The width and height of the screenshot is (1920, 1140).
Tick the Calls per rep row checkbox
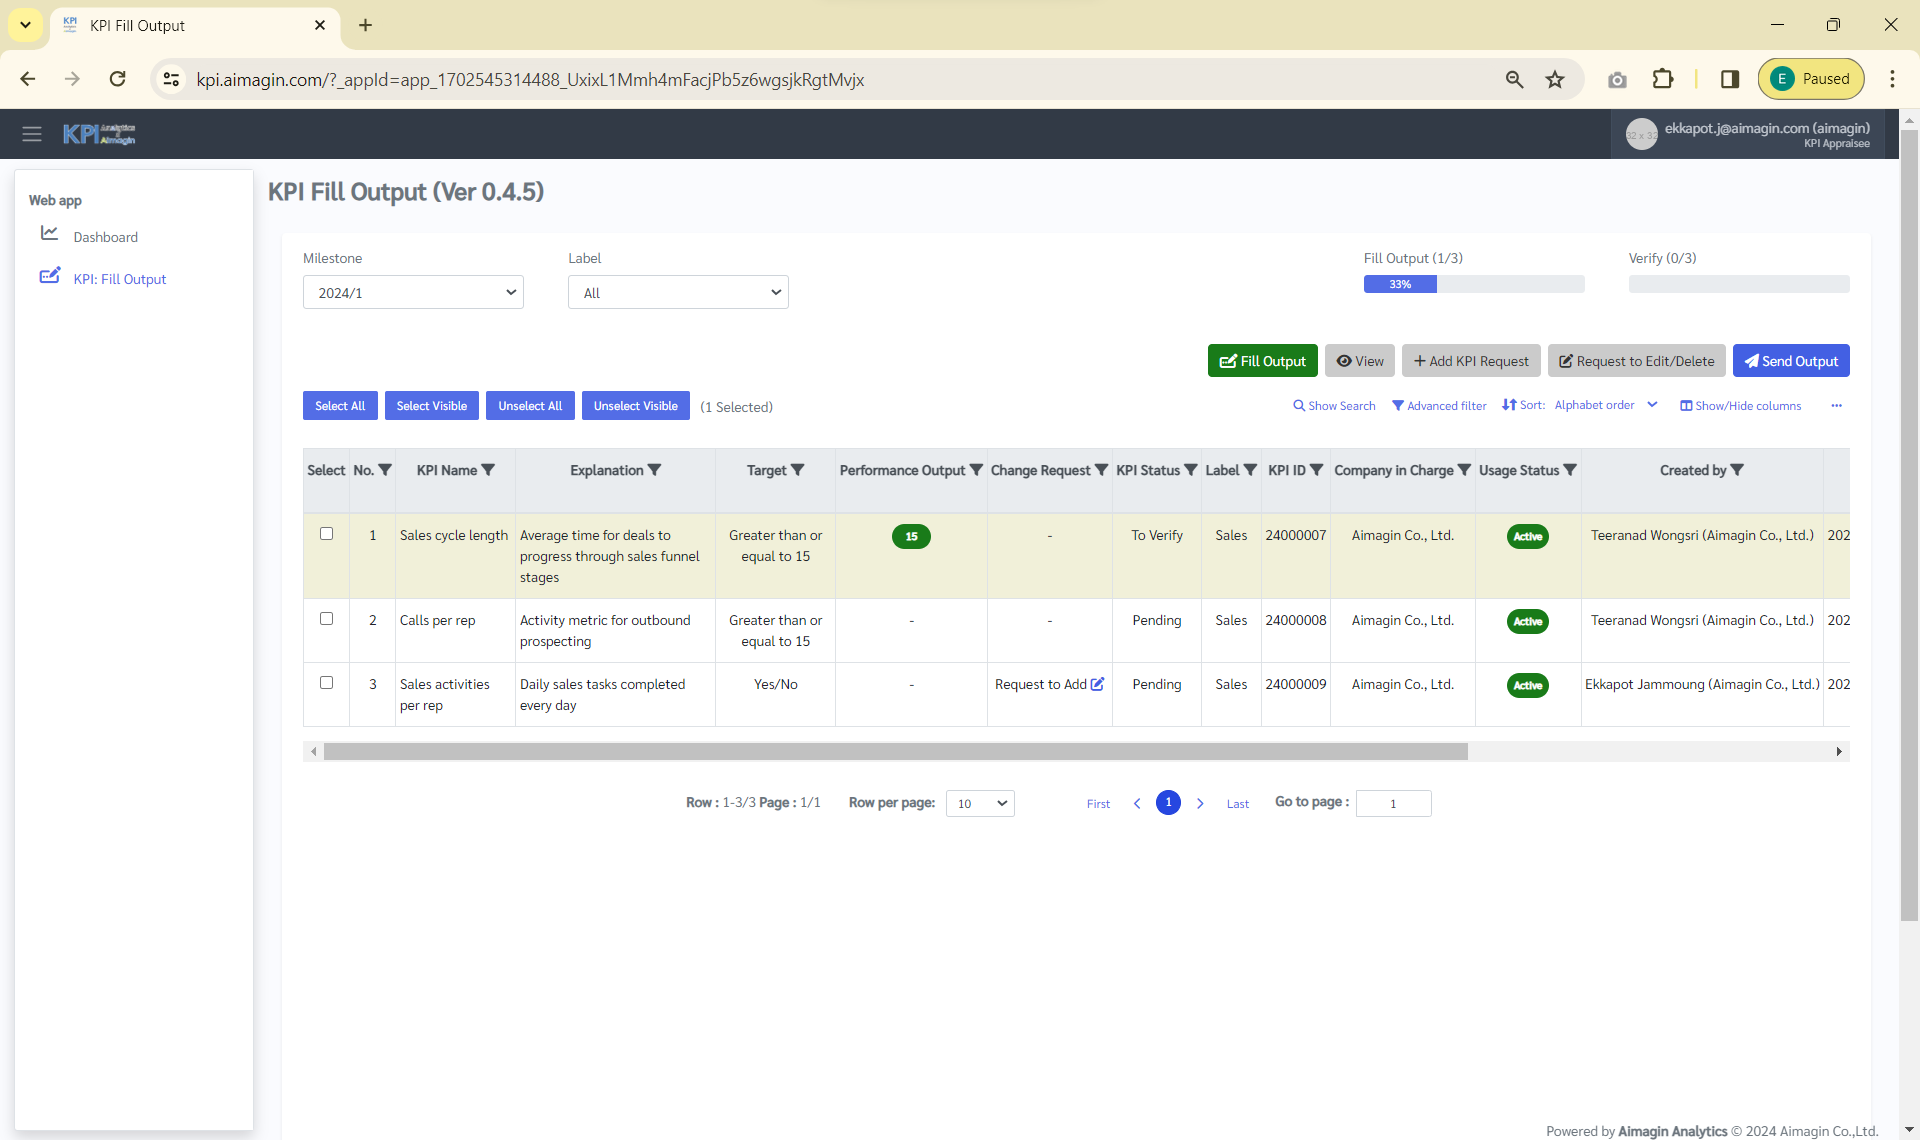pos(326,619)
